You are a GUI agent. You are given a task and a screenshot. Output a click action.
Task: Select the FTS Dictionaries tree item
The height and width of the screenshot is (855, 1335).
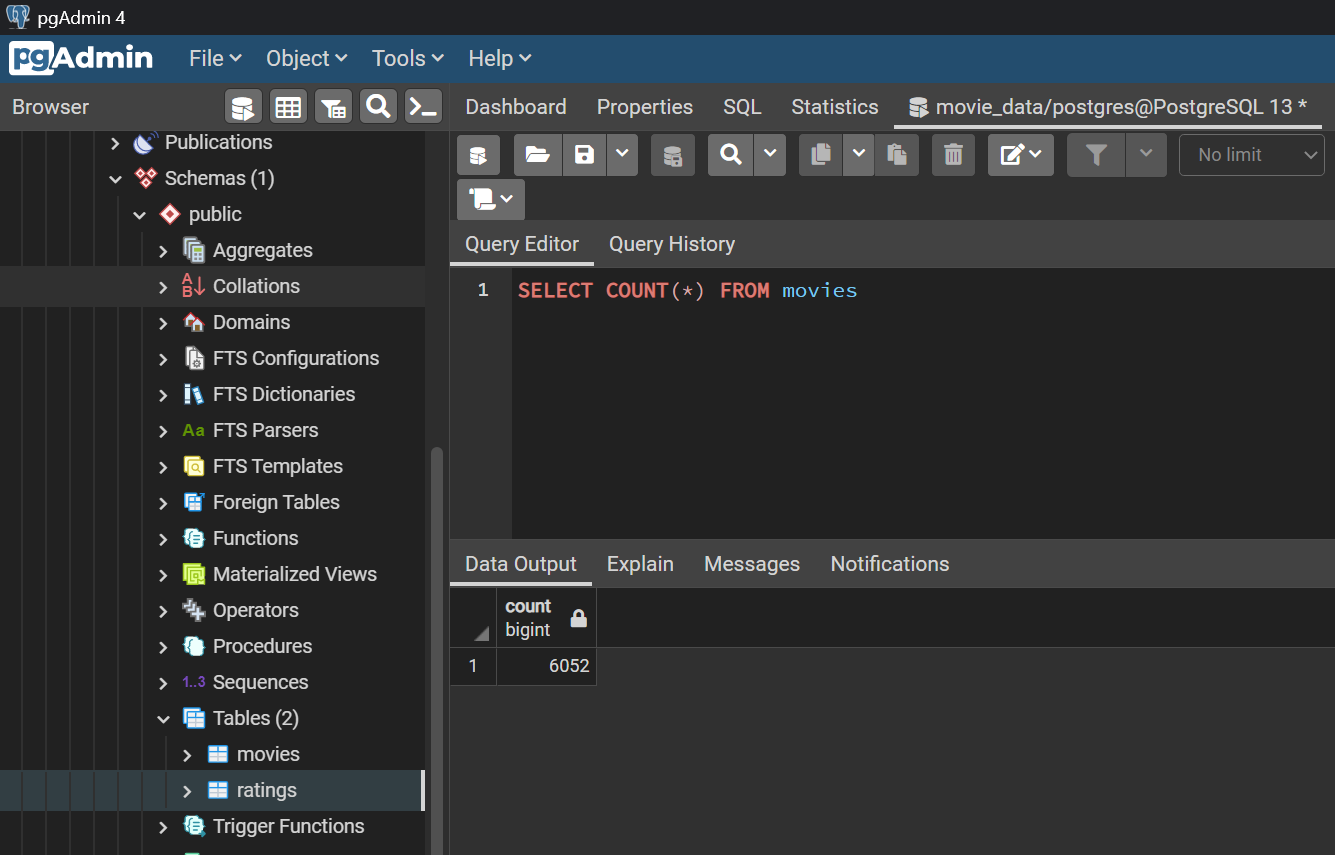[284, 394]
